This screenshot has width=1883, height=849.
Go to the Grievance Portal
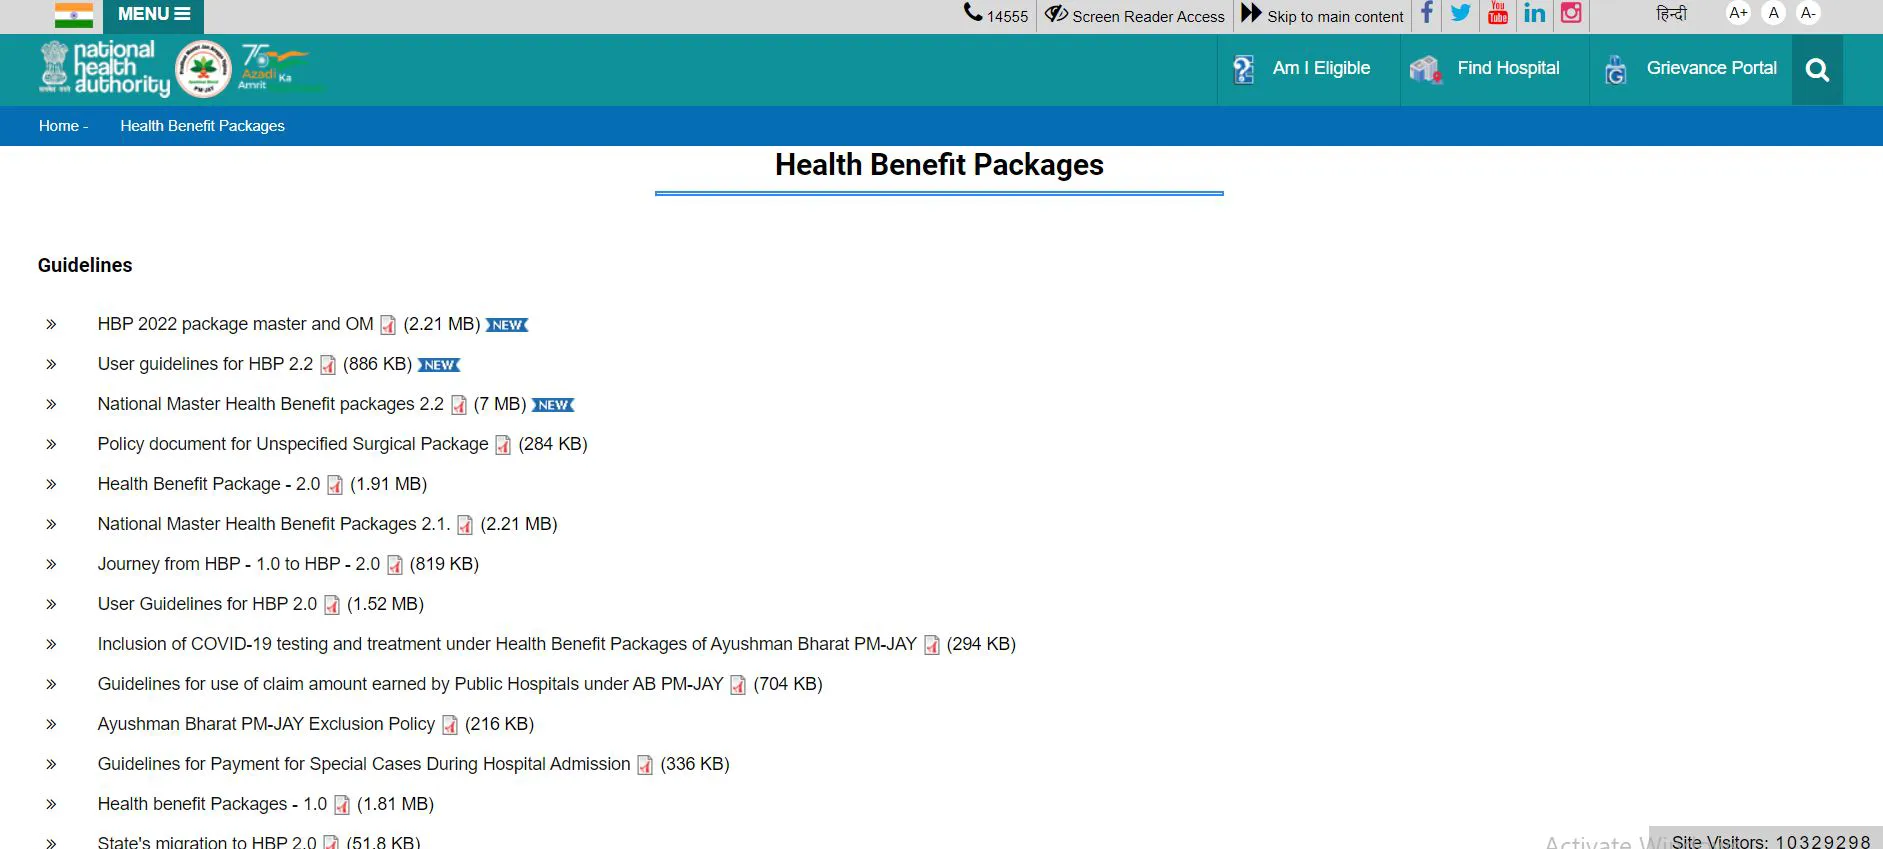coord(1711,69)
